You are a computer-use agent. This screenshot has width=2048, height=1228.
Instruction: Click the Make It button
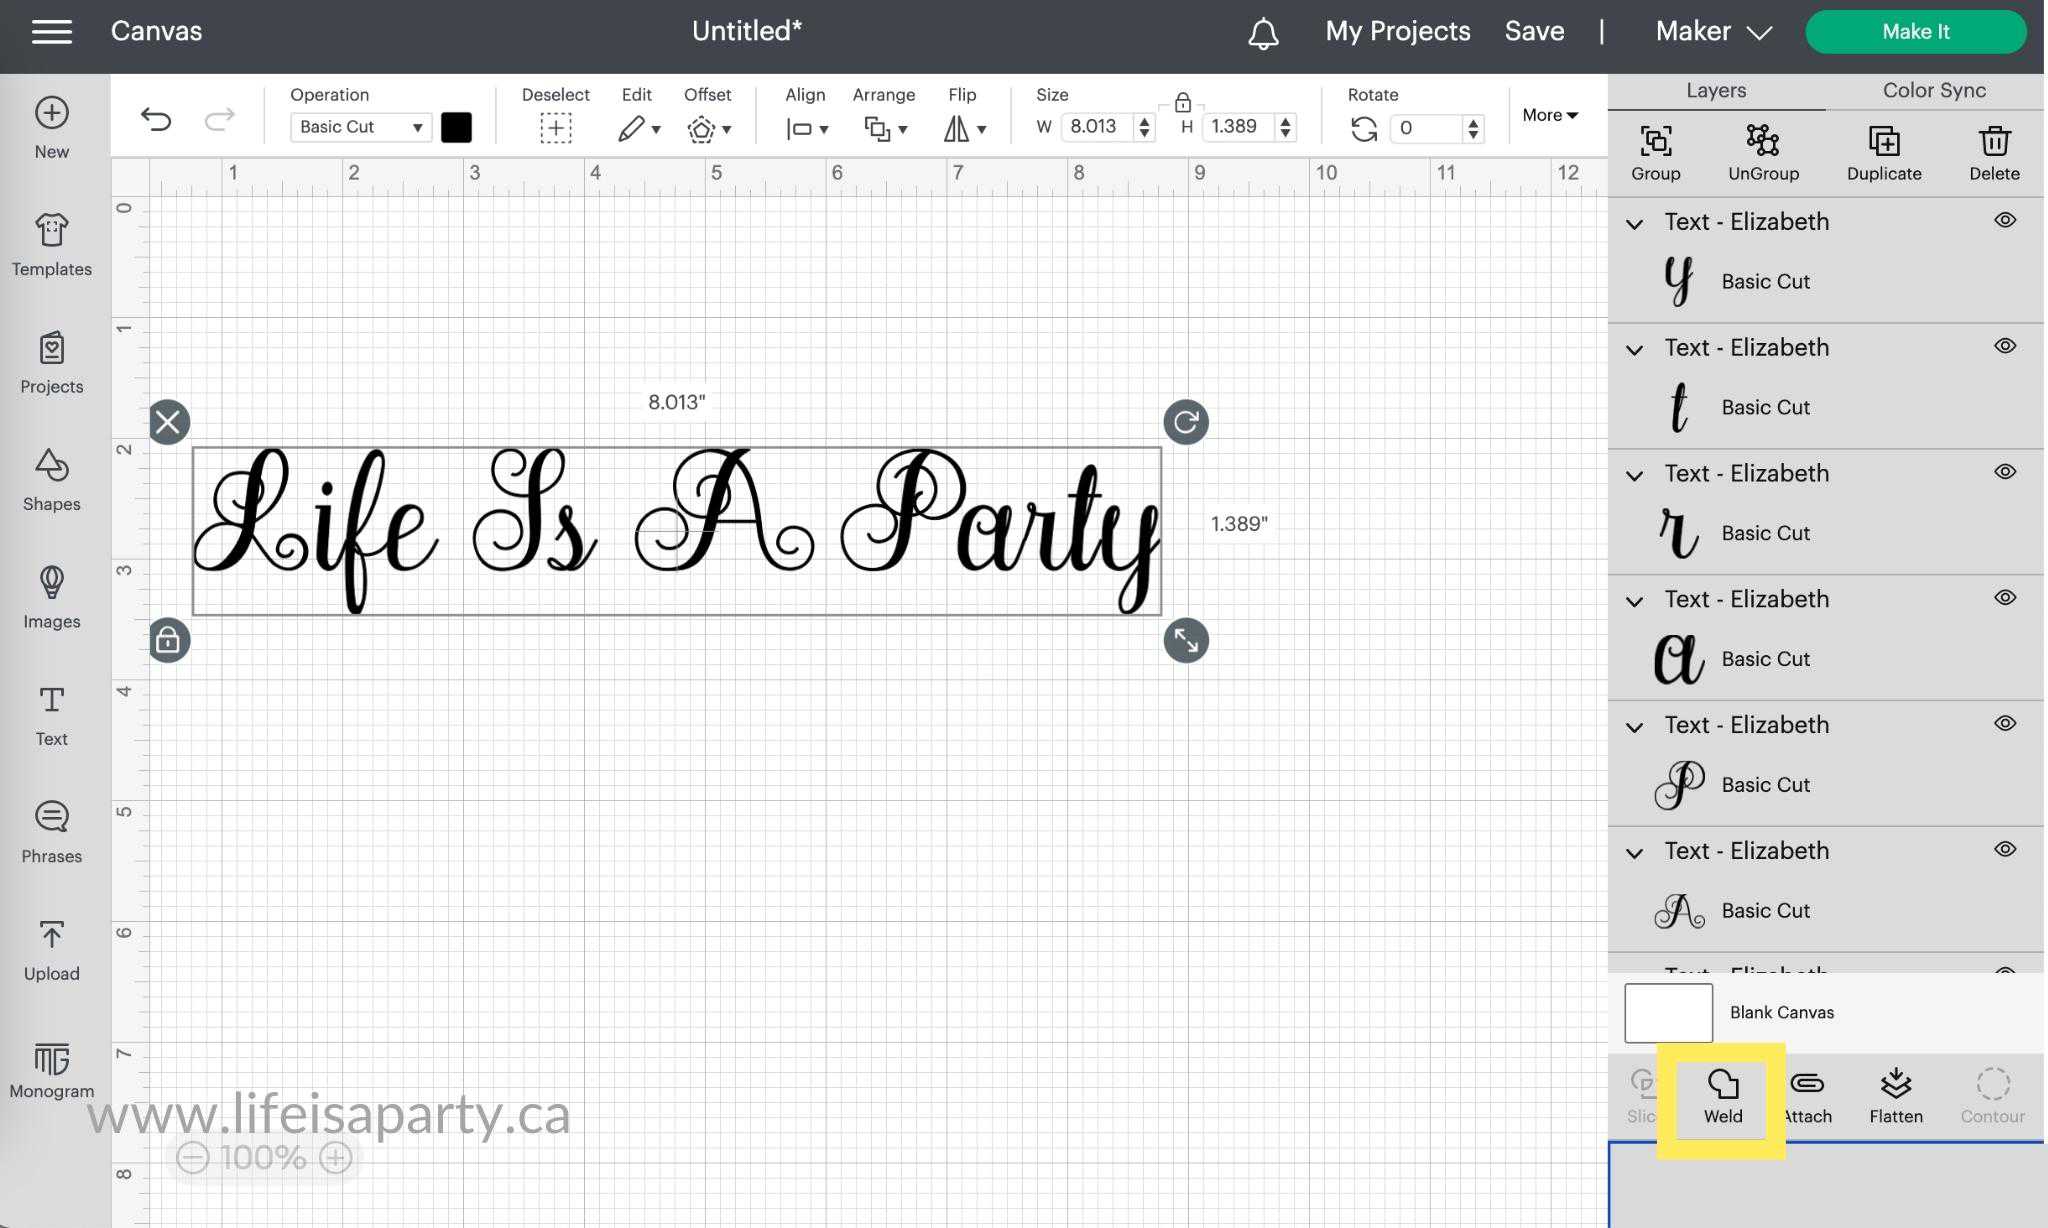click(x=1915, y=32)
